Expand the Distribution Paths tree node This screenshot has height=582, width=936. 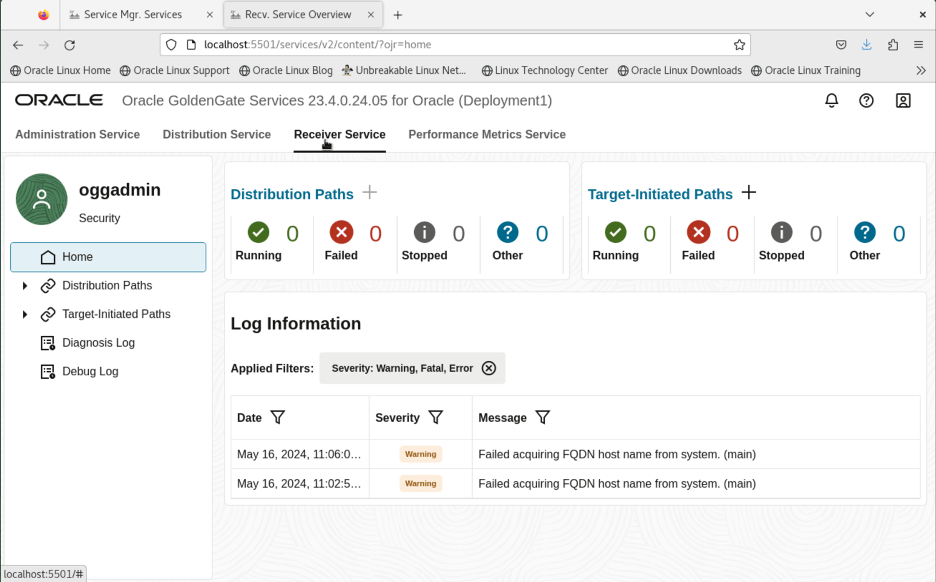point(25,286)
